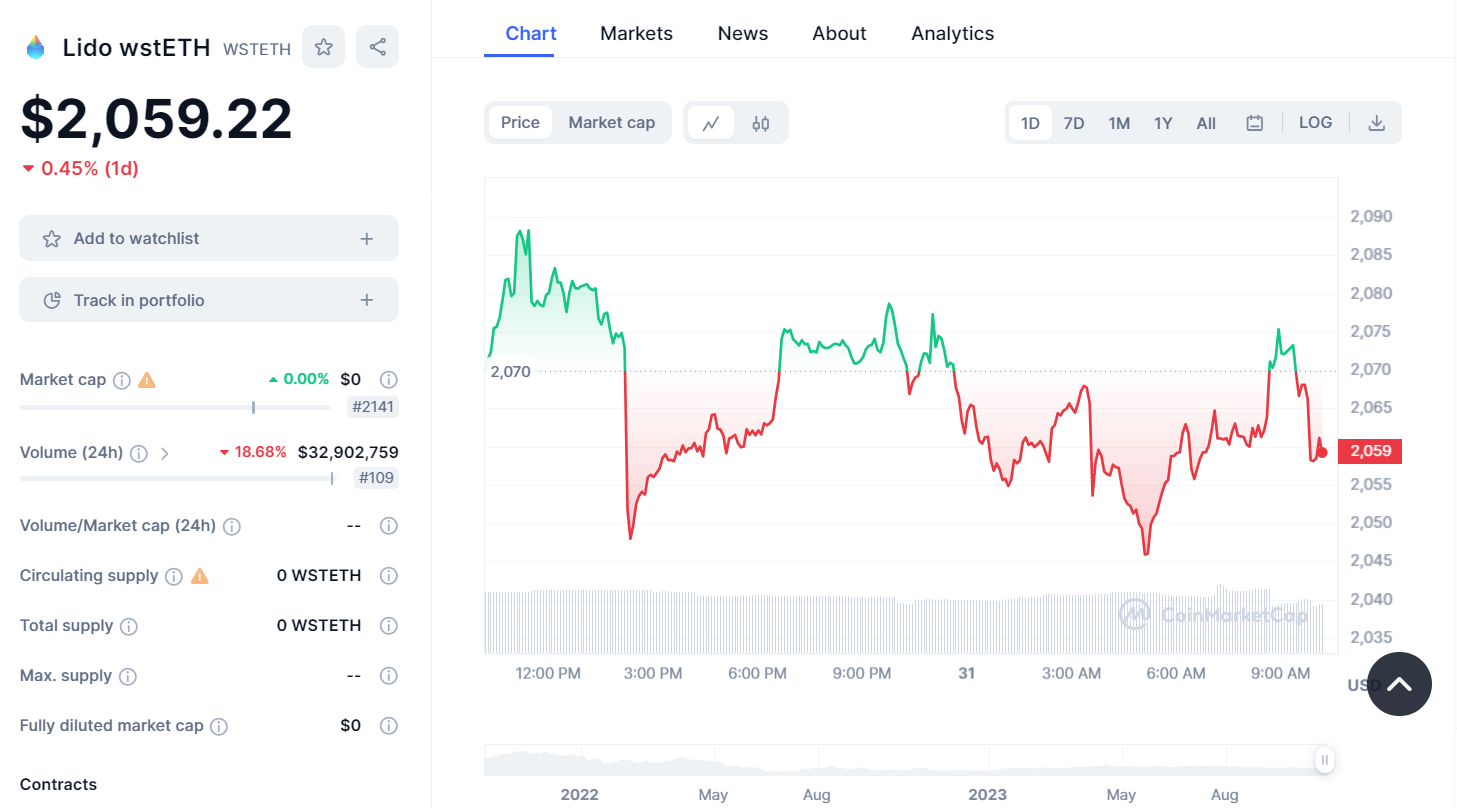The height and width of the screenshot is (808, 1457).
Task: Click info icon next to Market cap label
Action: click(122, 380)
